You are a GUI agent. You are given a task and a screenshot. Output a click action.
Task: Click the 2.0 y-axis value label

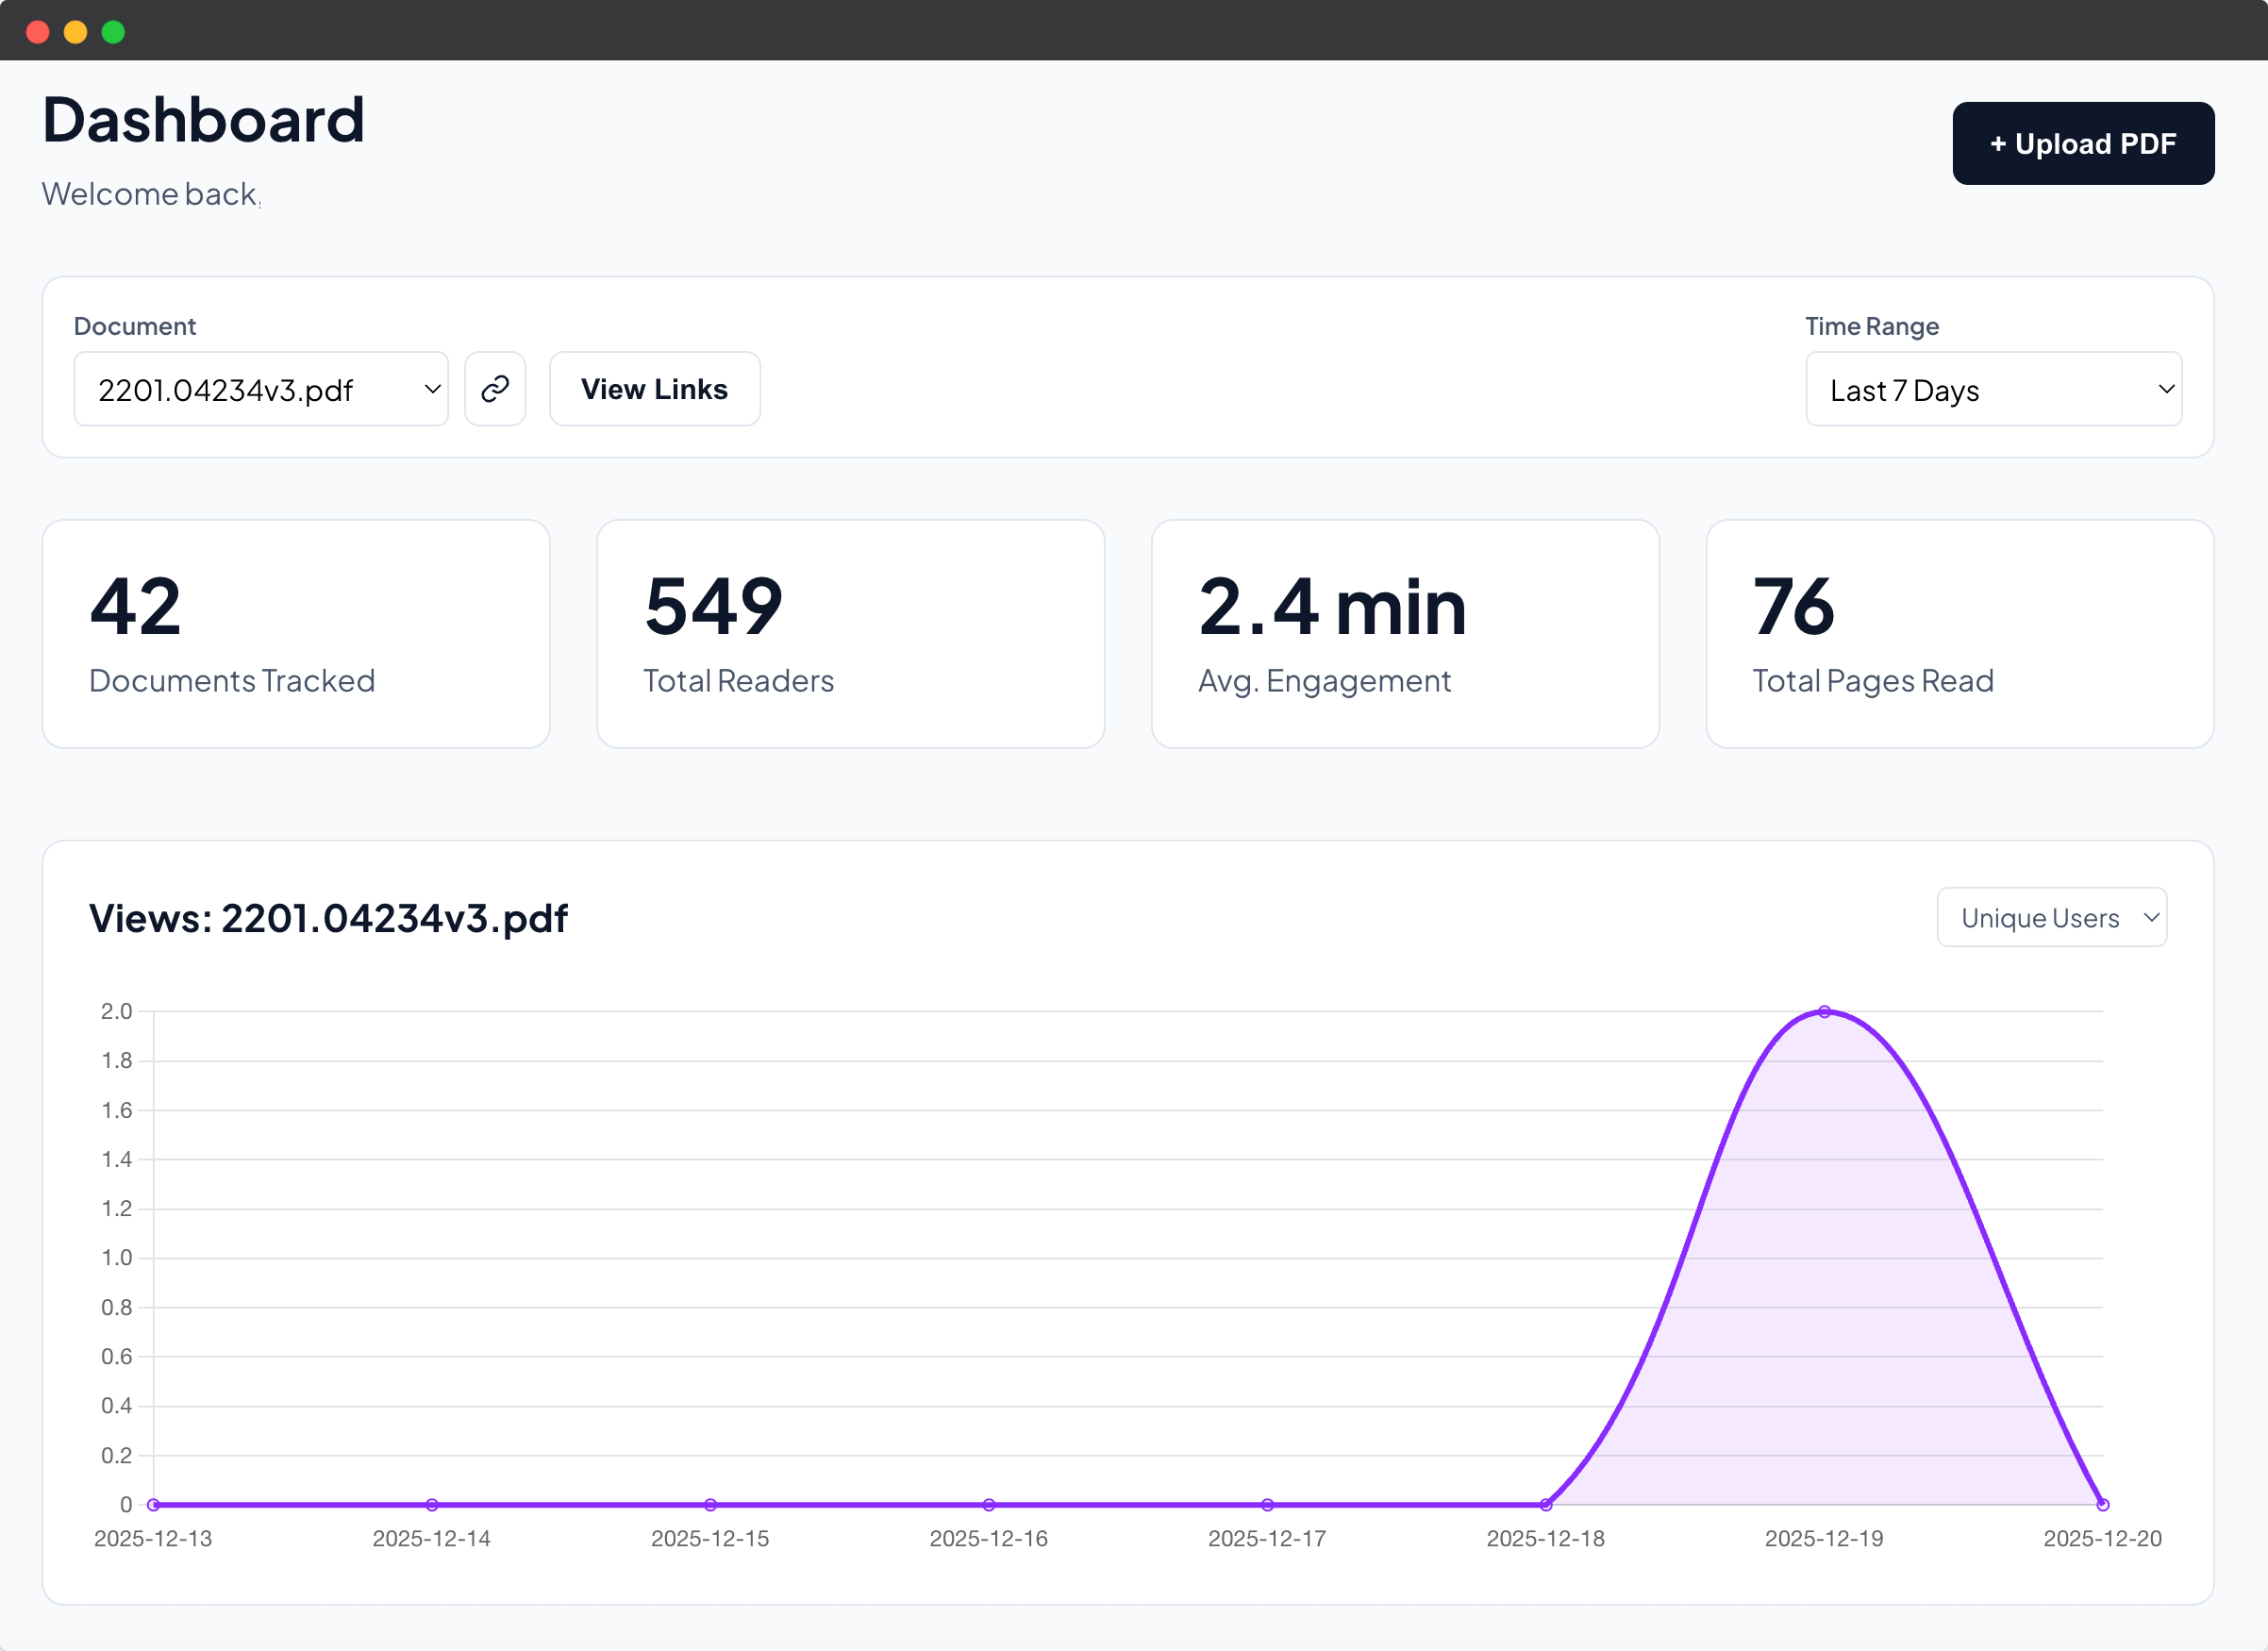click(x=116, y=1011)
